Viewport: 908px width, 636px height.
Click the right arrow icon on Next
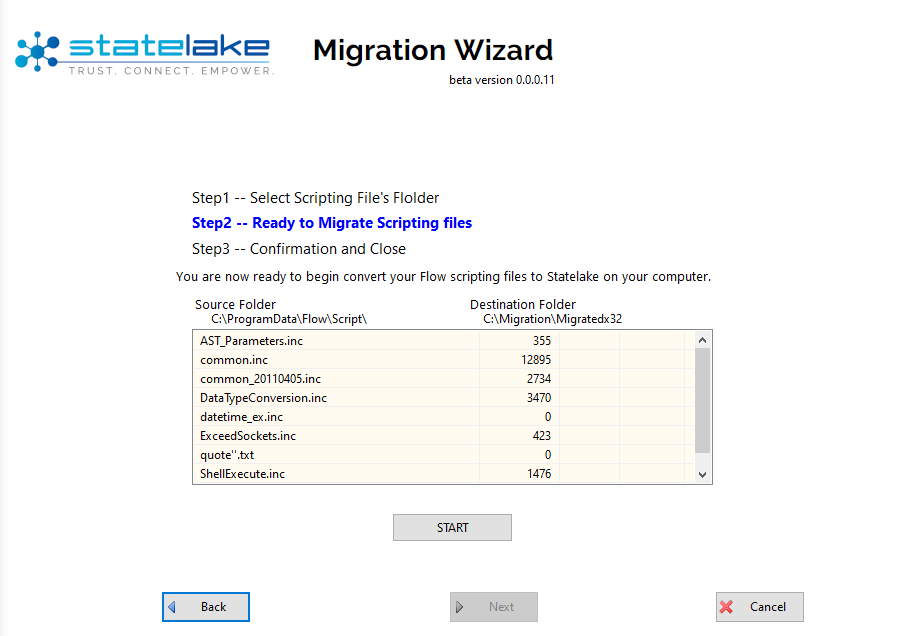[460, 606]
